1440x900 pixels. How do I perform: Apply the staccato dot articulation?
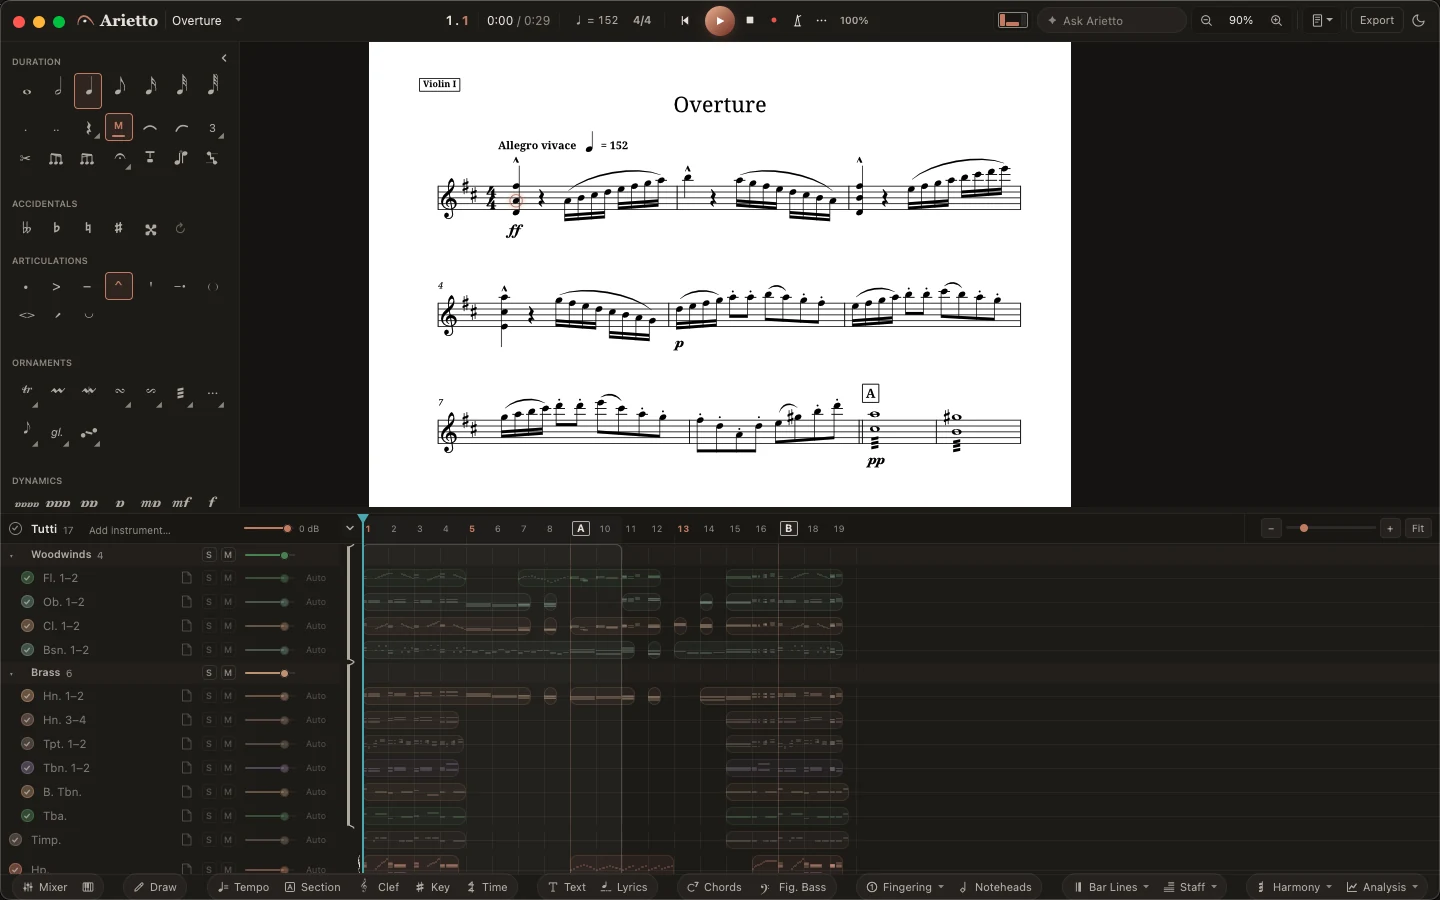(26, 287)
